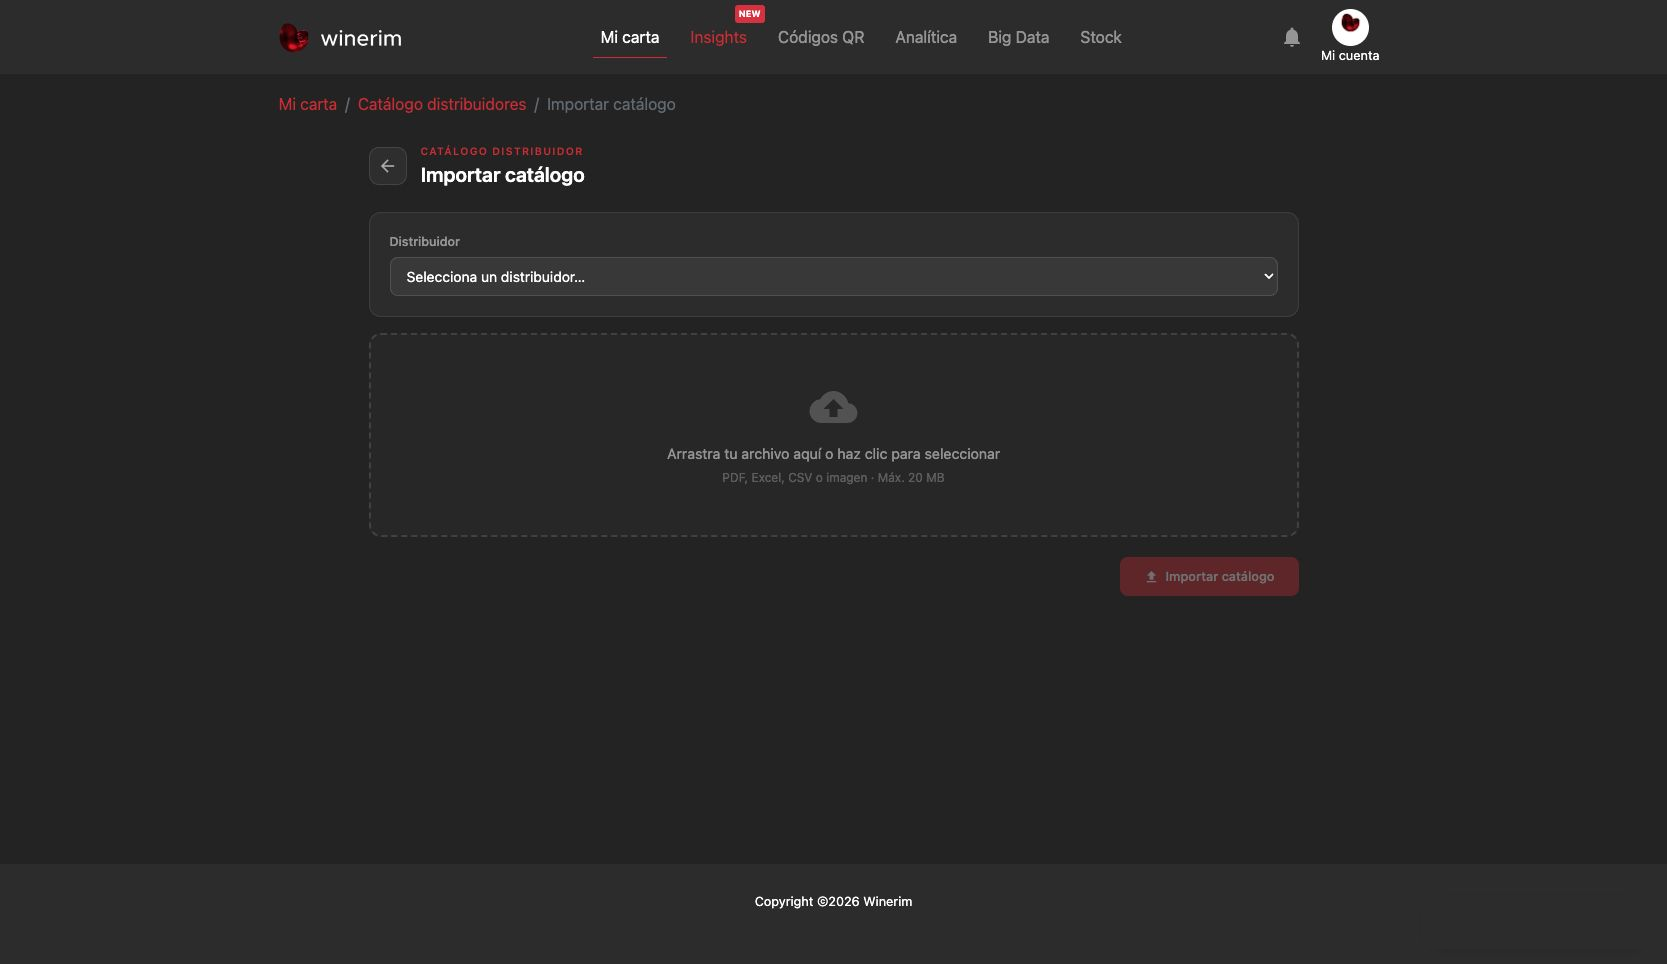1667x964 pixels.
Task: Click the cloud upload icon
Action: click(x=833, y=407)
